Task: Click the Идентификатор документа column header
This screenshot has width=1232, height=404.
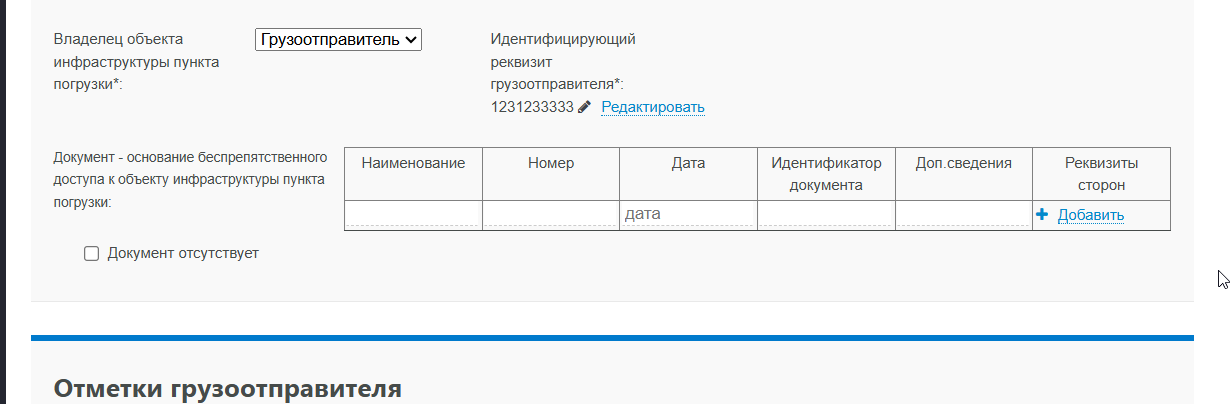Action: (826, 174)
